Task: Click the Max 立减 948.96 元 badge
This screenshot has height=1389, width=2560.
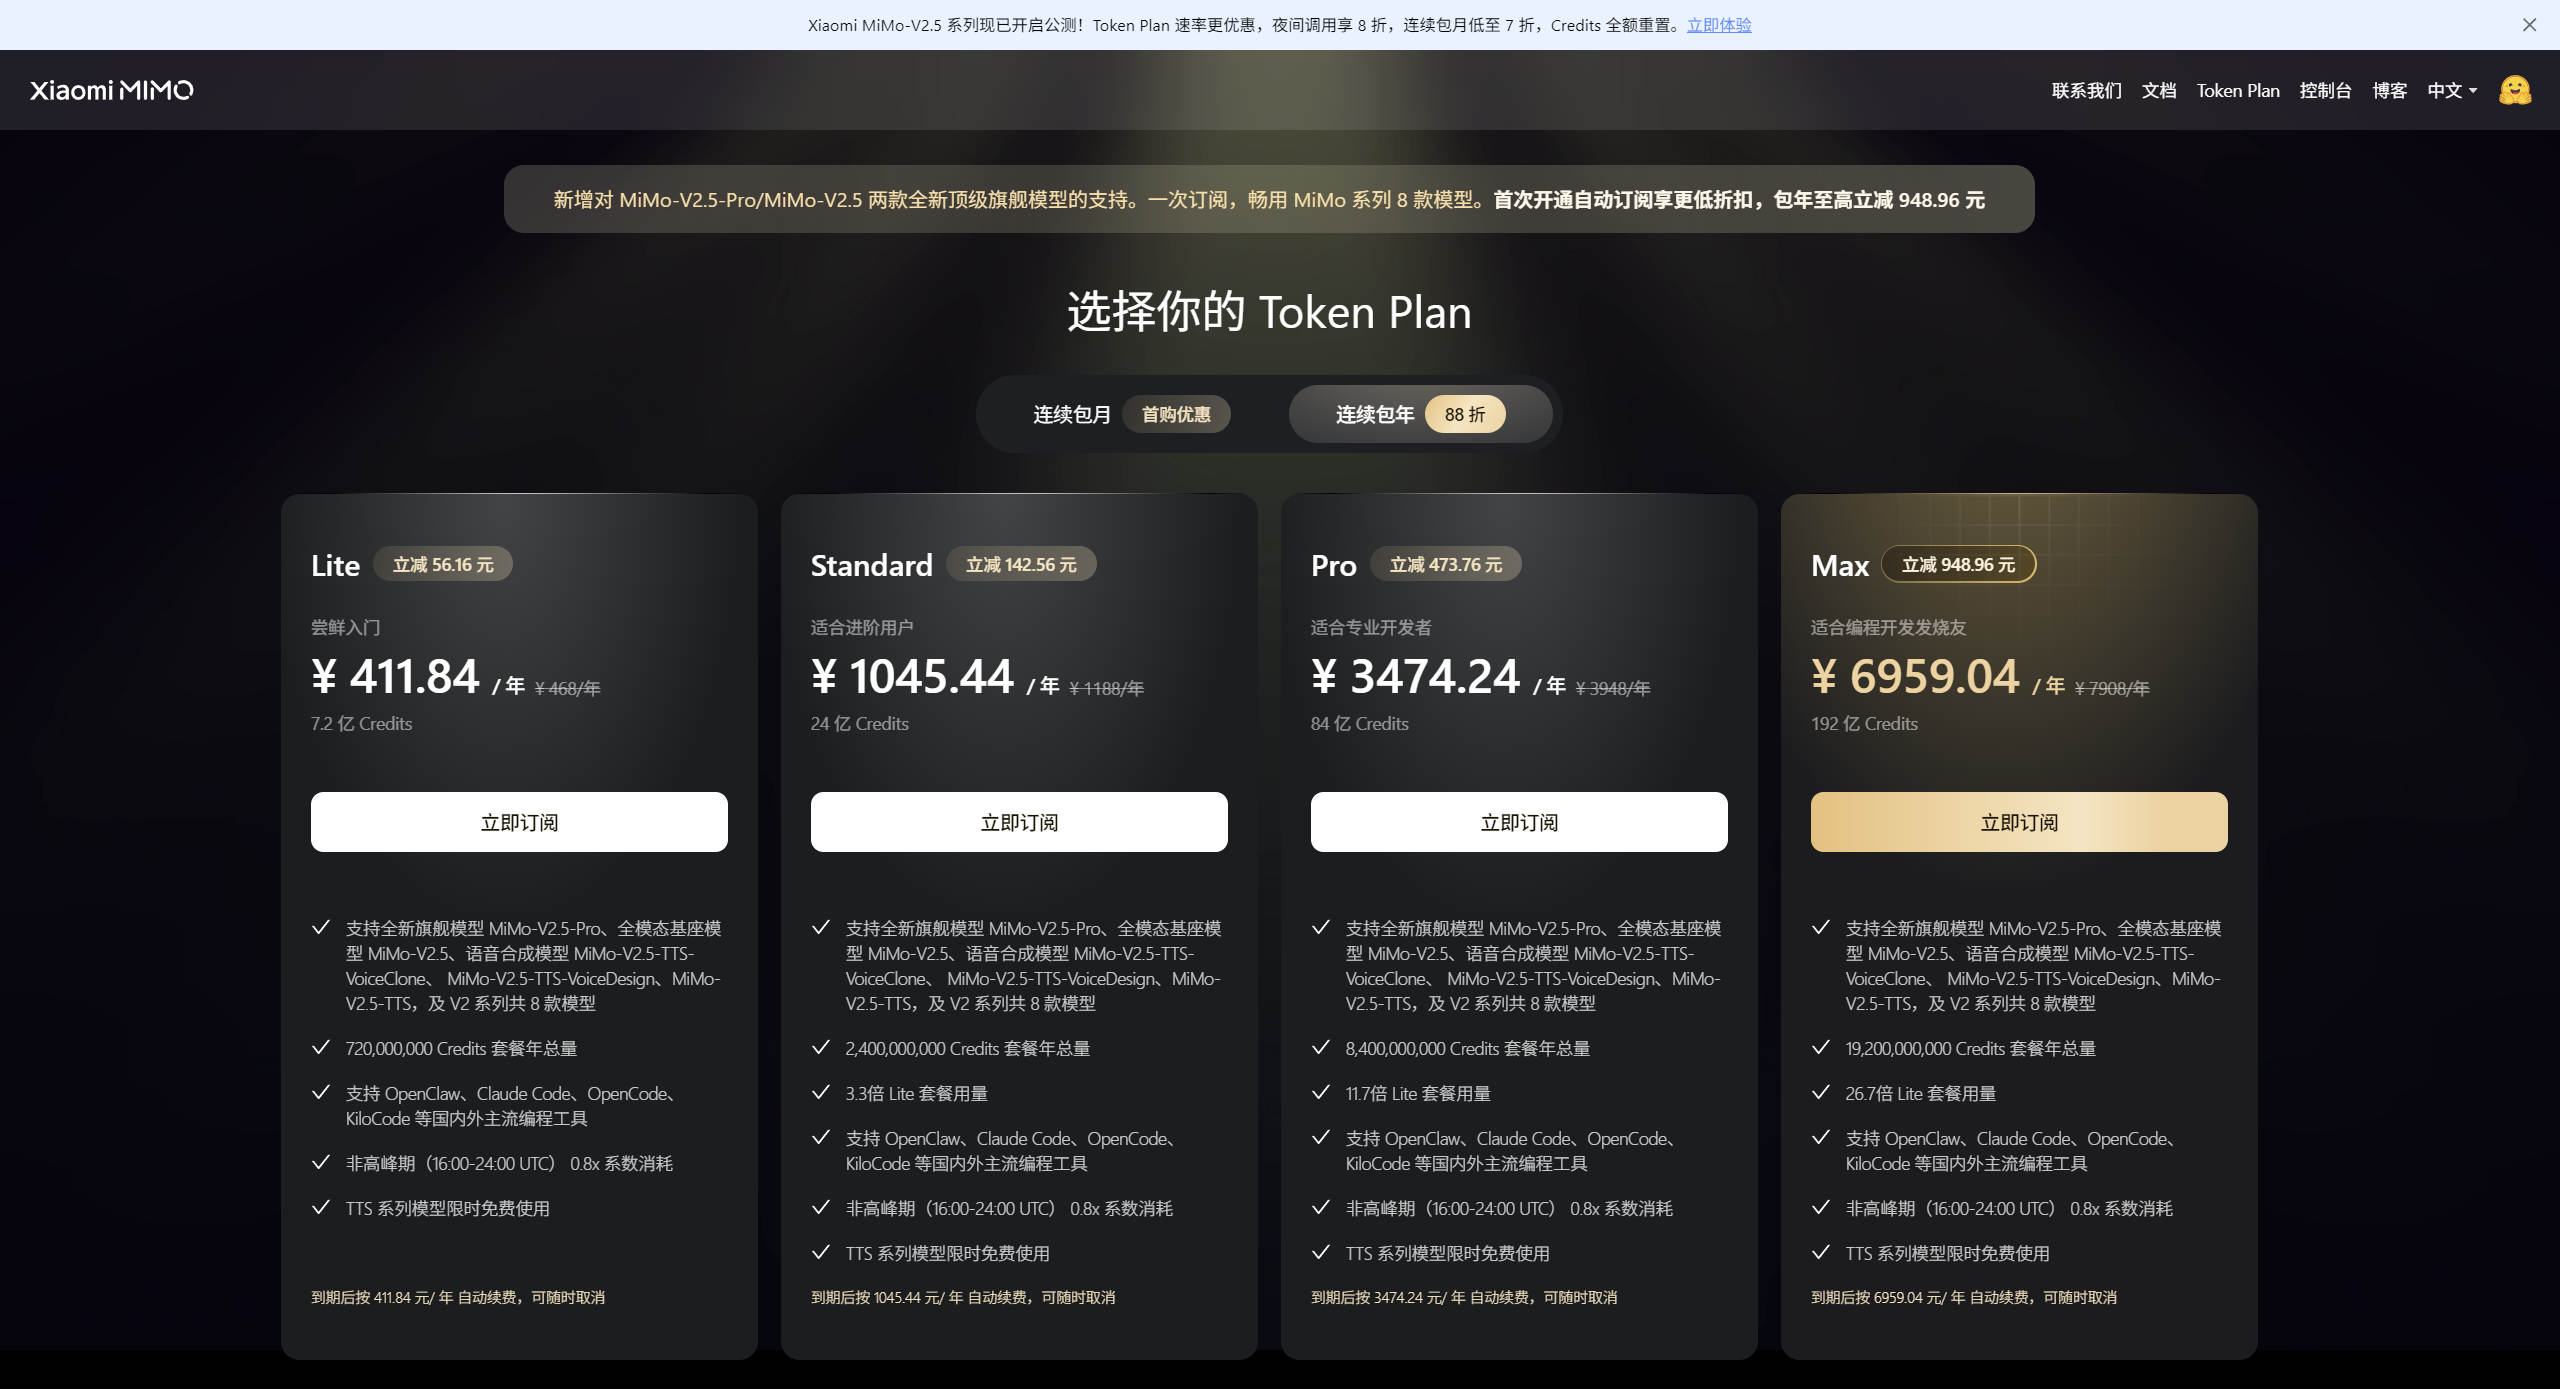Action: [1959, 564]
